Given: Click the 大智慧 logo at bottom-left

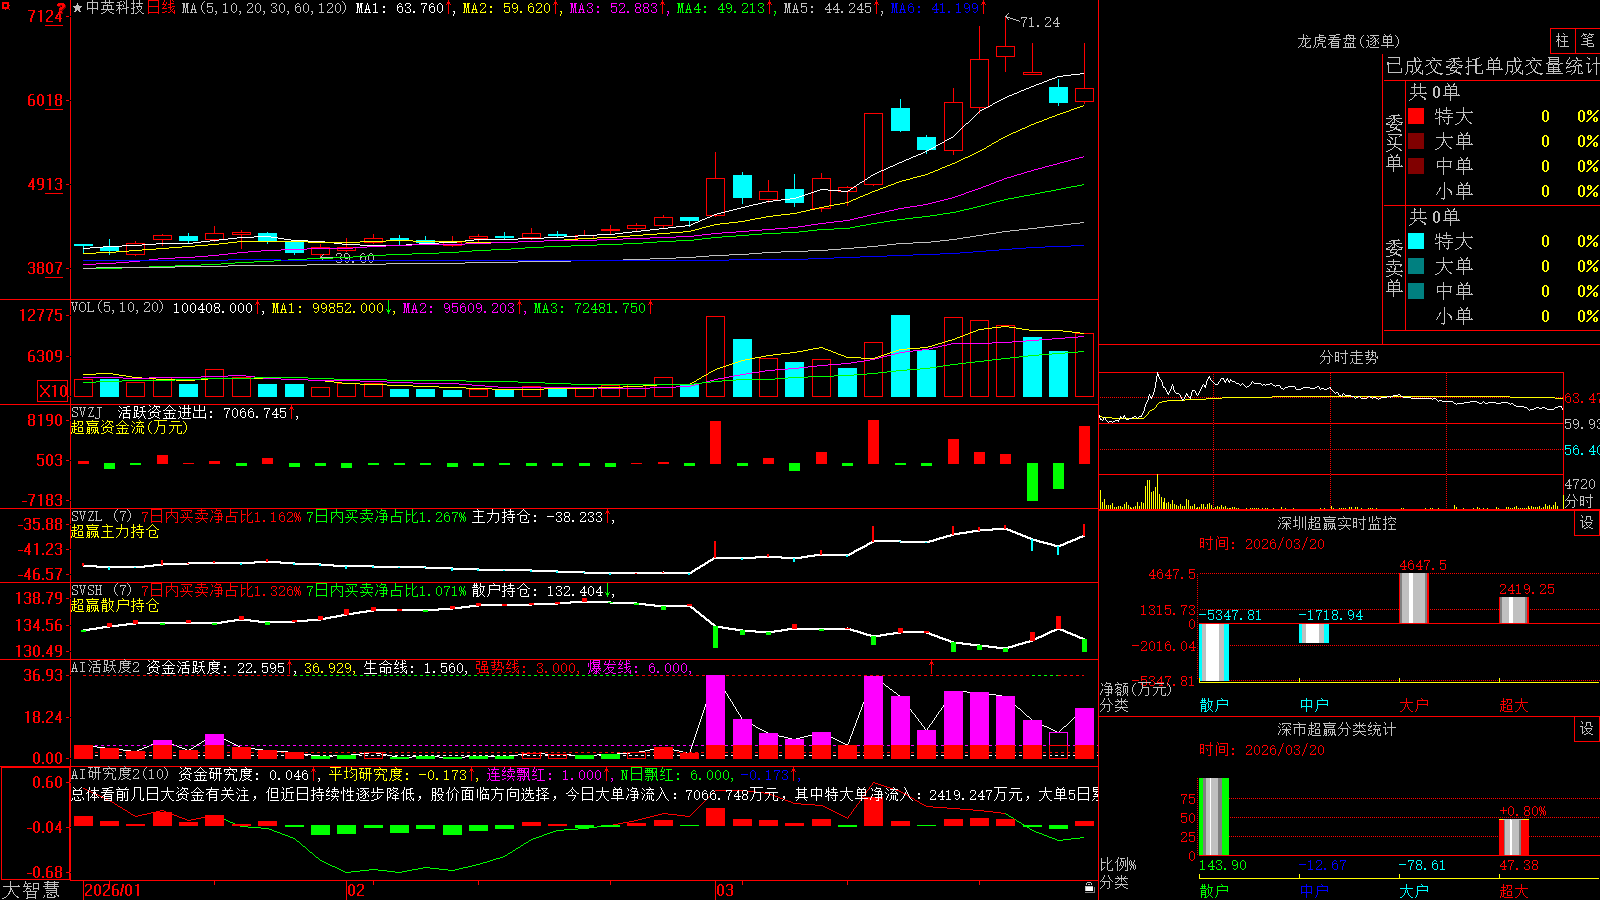Looking at the screenshot, I should [31, 890].
